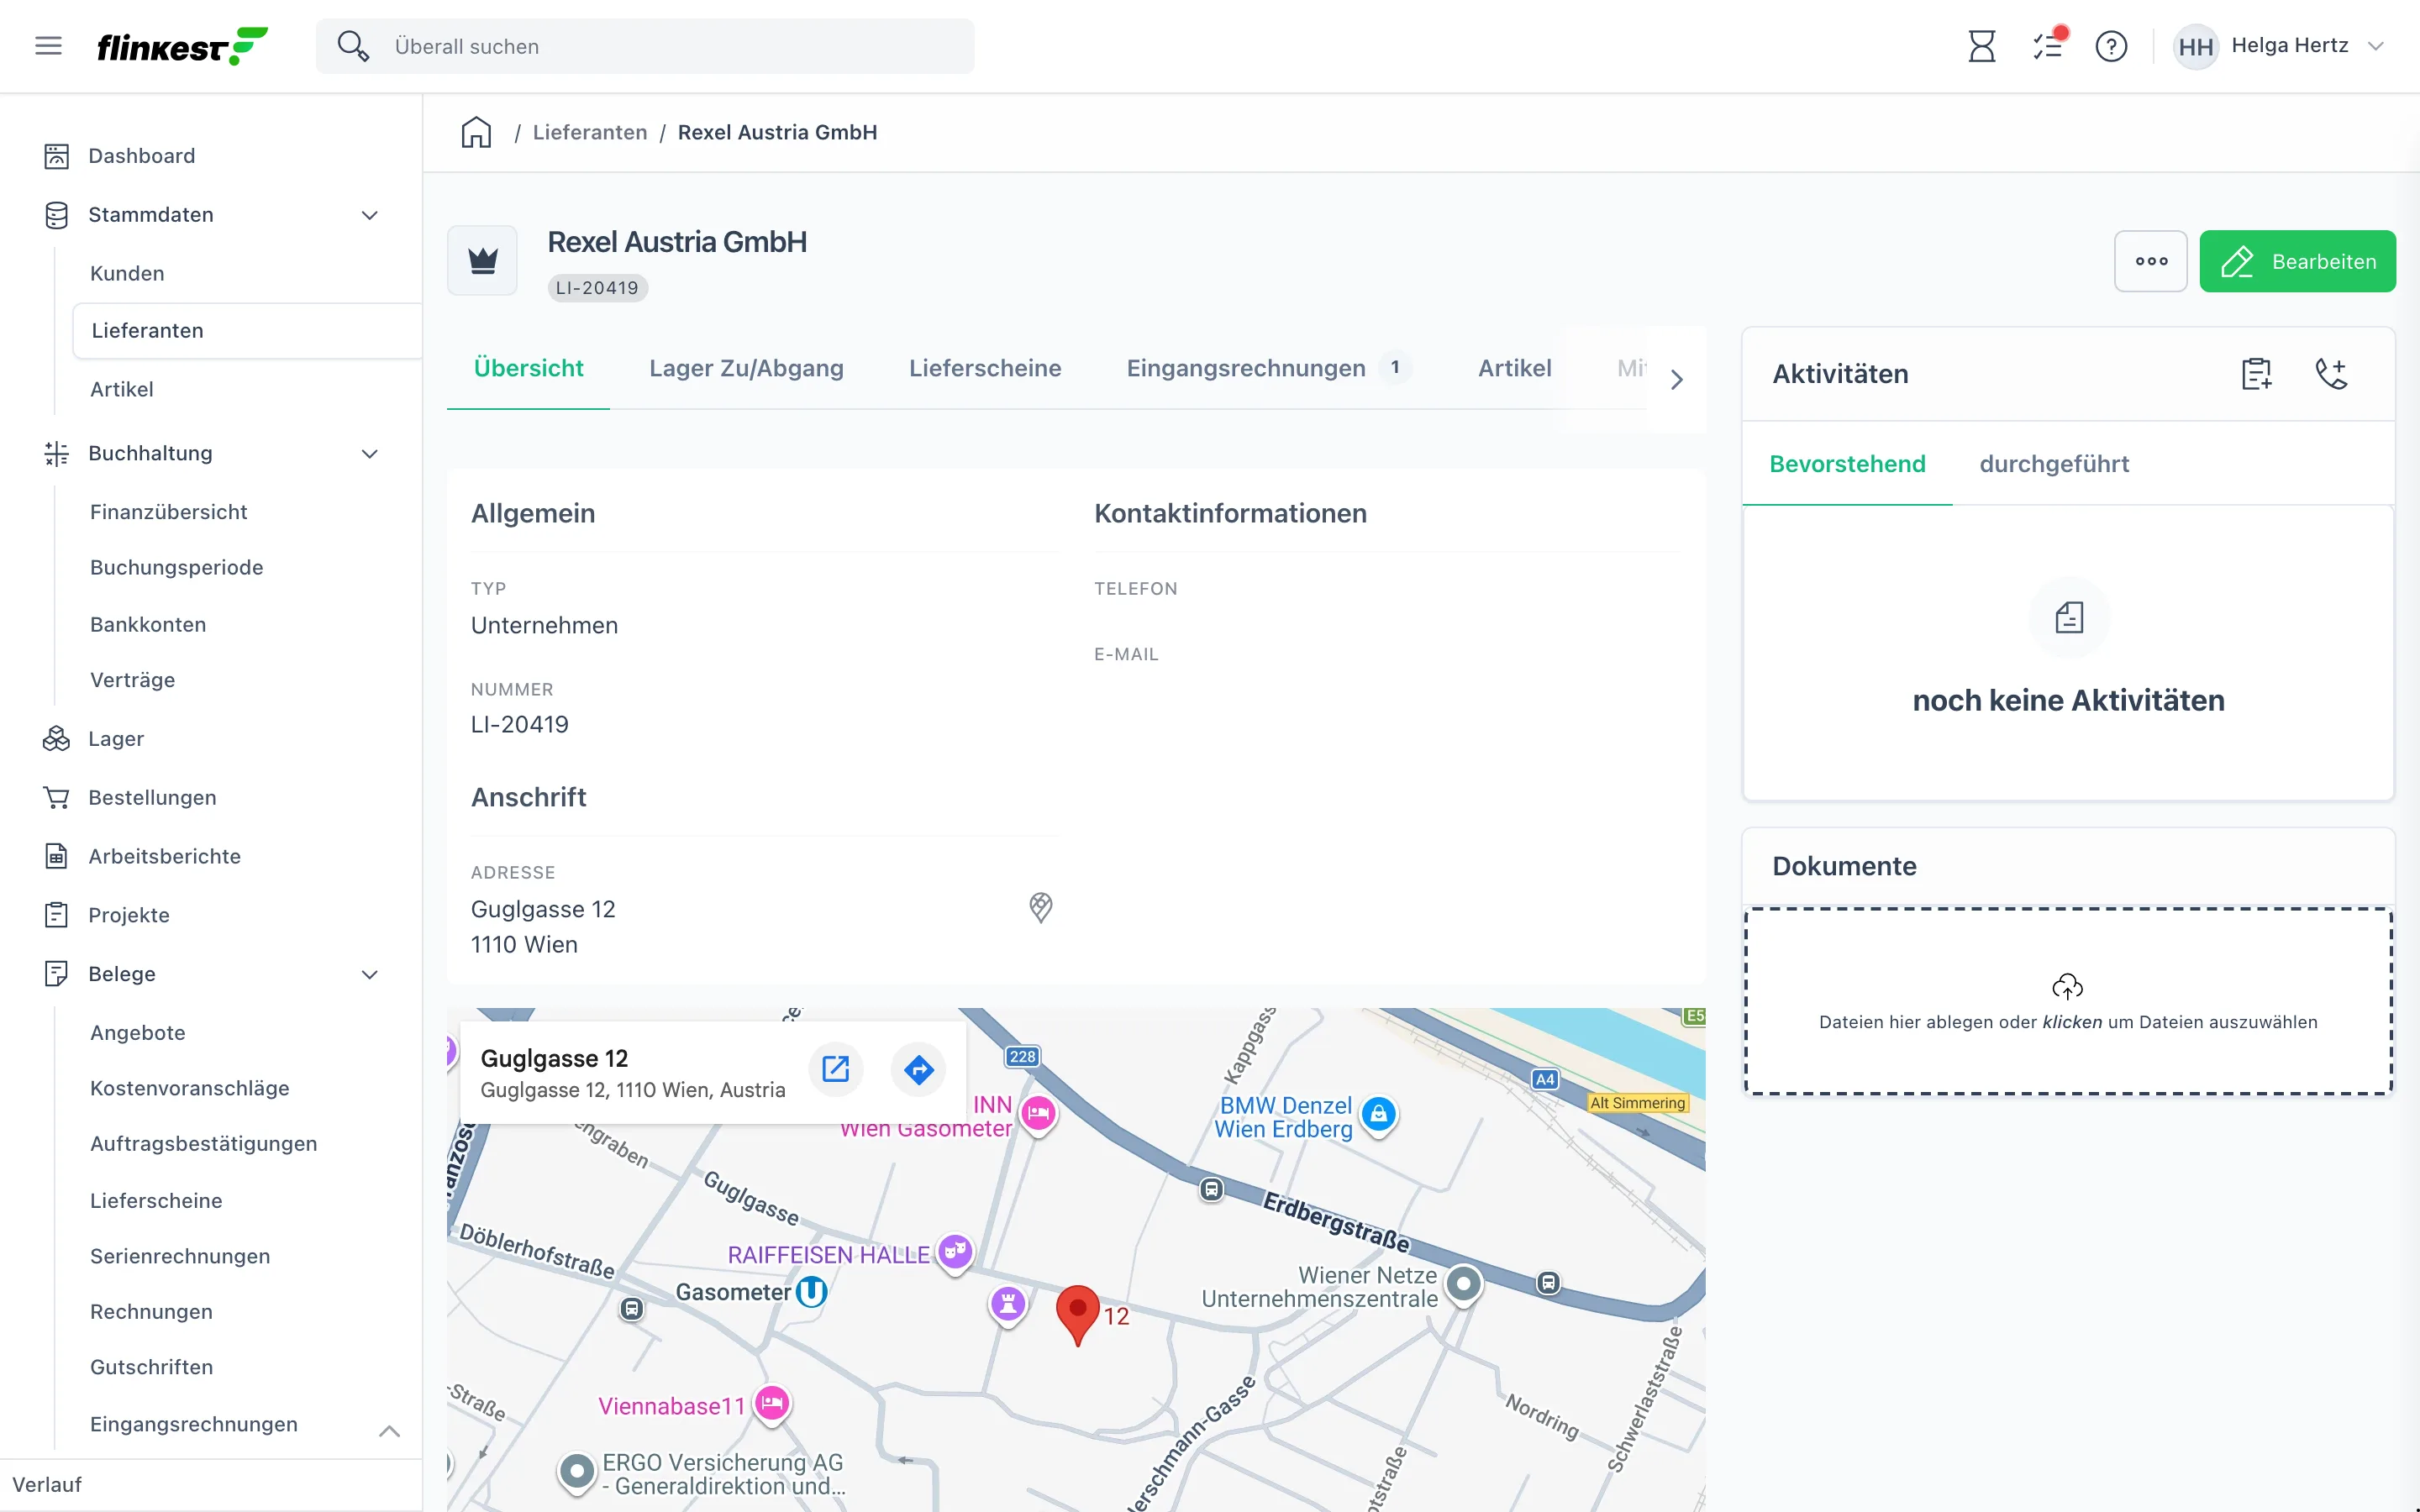Open Kostenvoranschläge in the sidebar
This screenshot has height=1512, width=2420.
click(x=190, y=1089)
